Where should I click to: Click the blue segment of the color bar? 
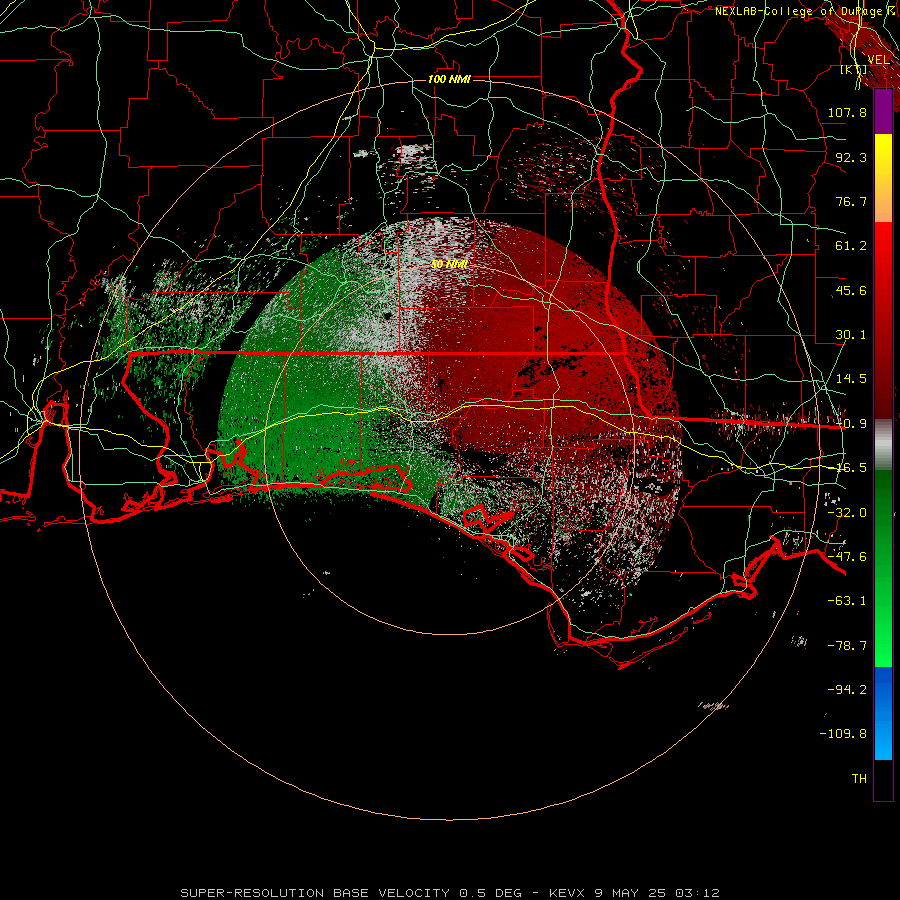click(x=883, y=713)
